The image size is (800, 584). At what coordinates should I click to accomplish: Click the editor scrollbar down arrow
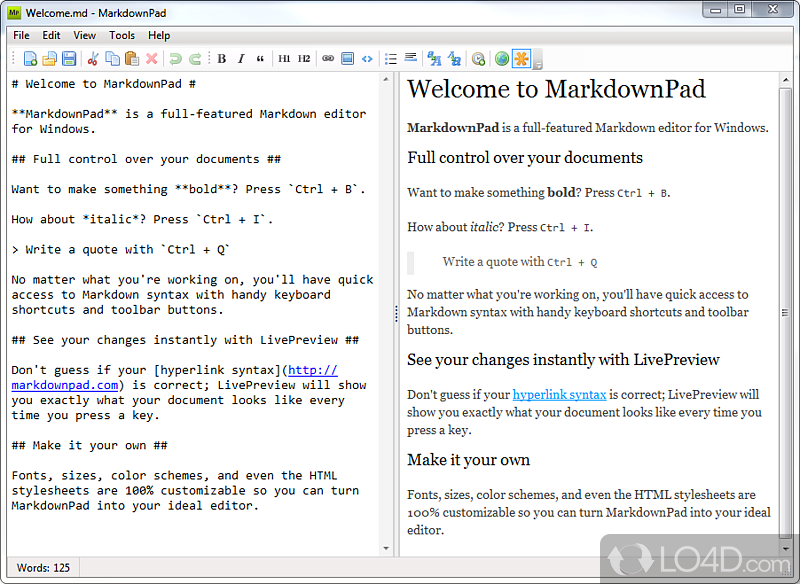387,548
